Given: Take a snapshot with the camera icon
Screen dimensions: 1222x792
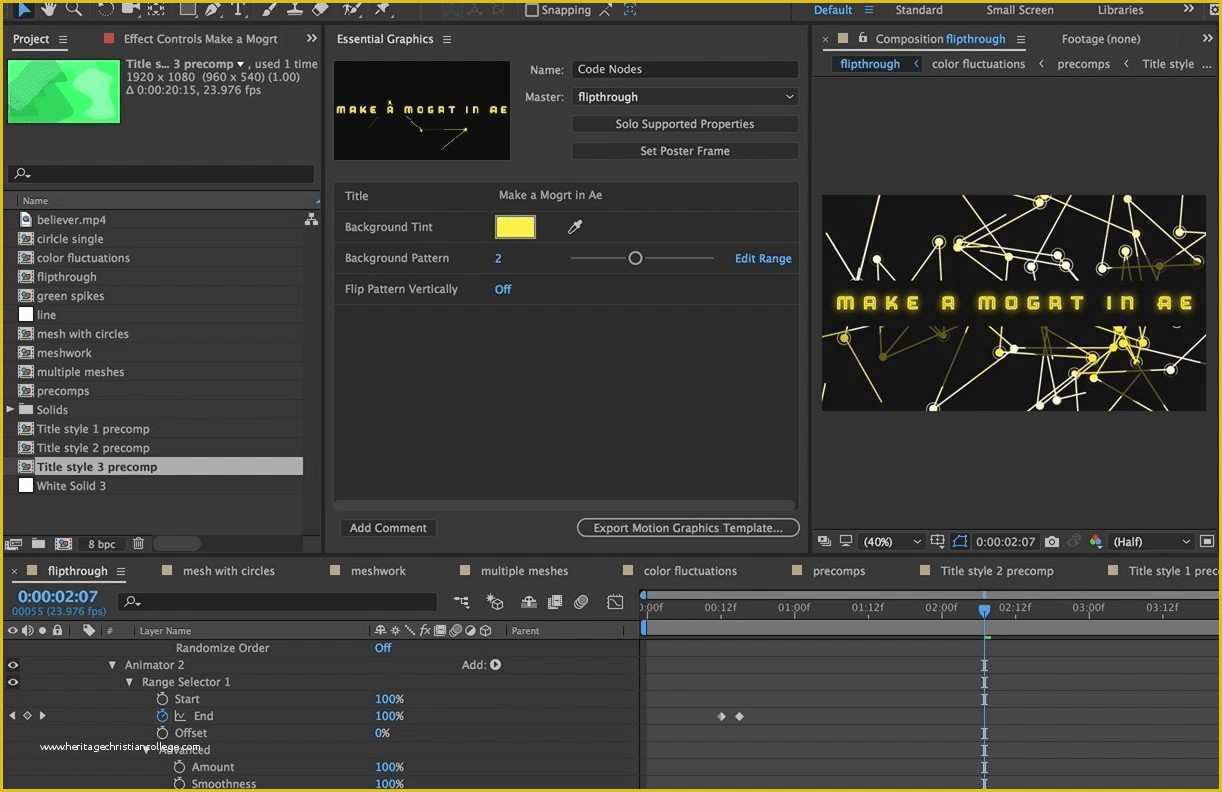Looking at the screenshot, I should pos(1051,541).
